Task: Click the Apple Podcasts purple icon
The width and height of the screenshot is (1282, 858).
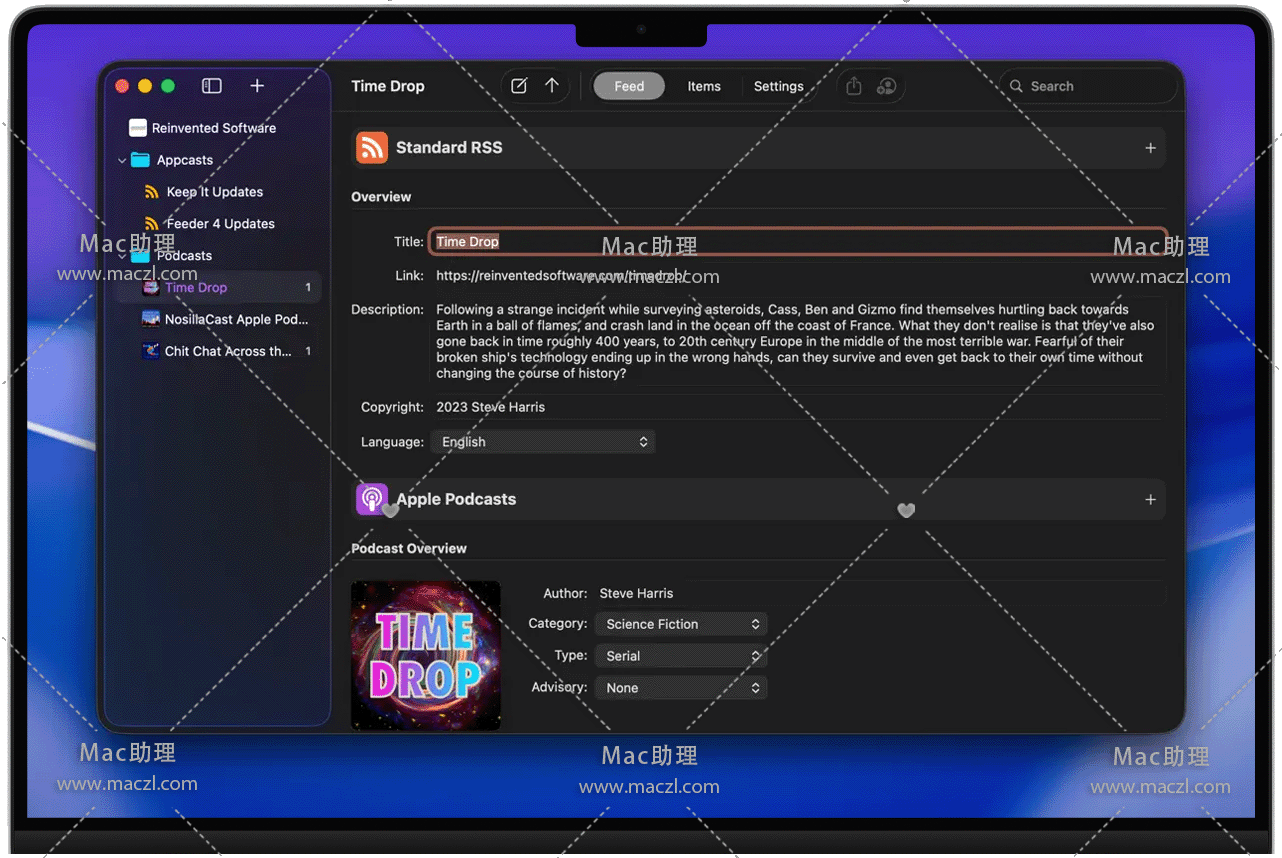Action: [372, 499]
